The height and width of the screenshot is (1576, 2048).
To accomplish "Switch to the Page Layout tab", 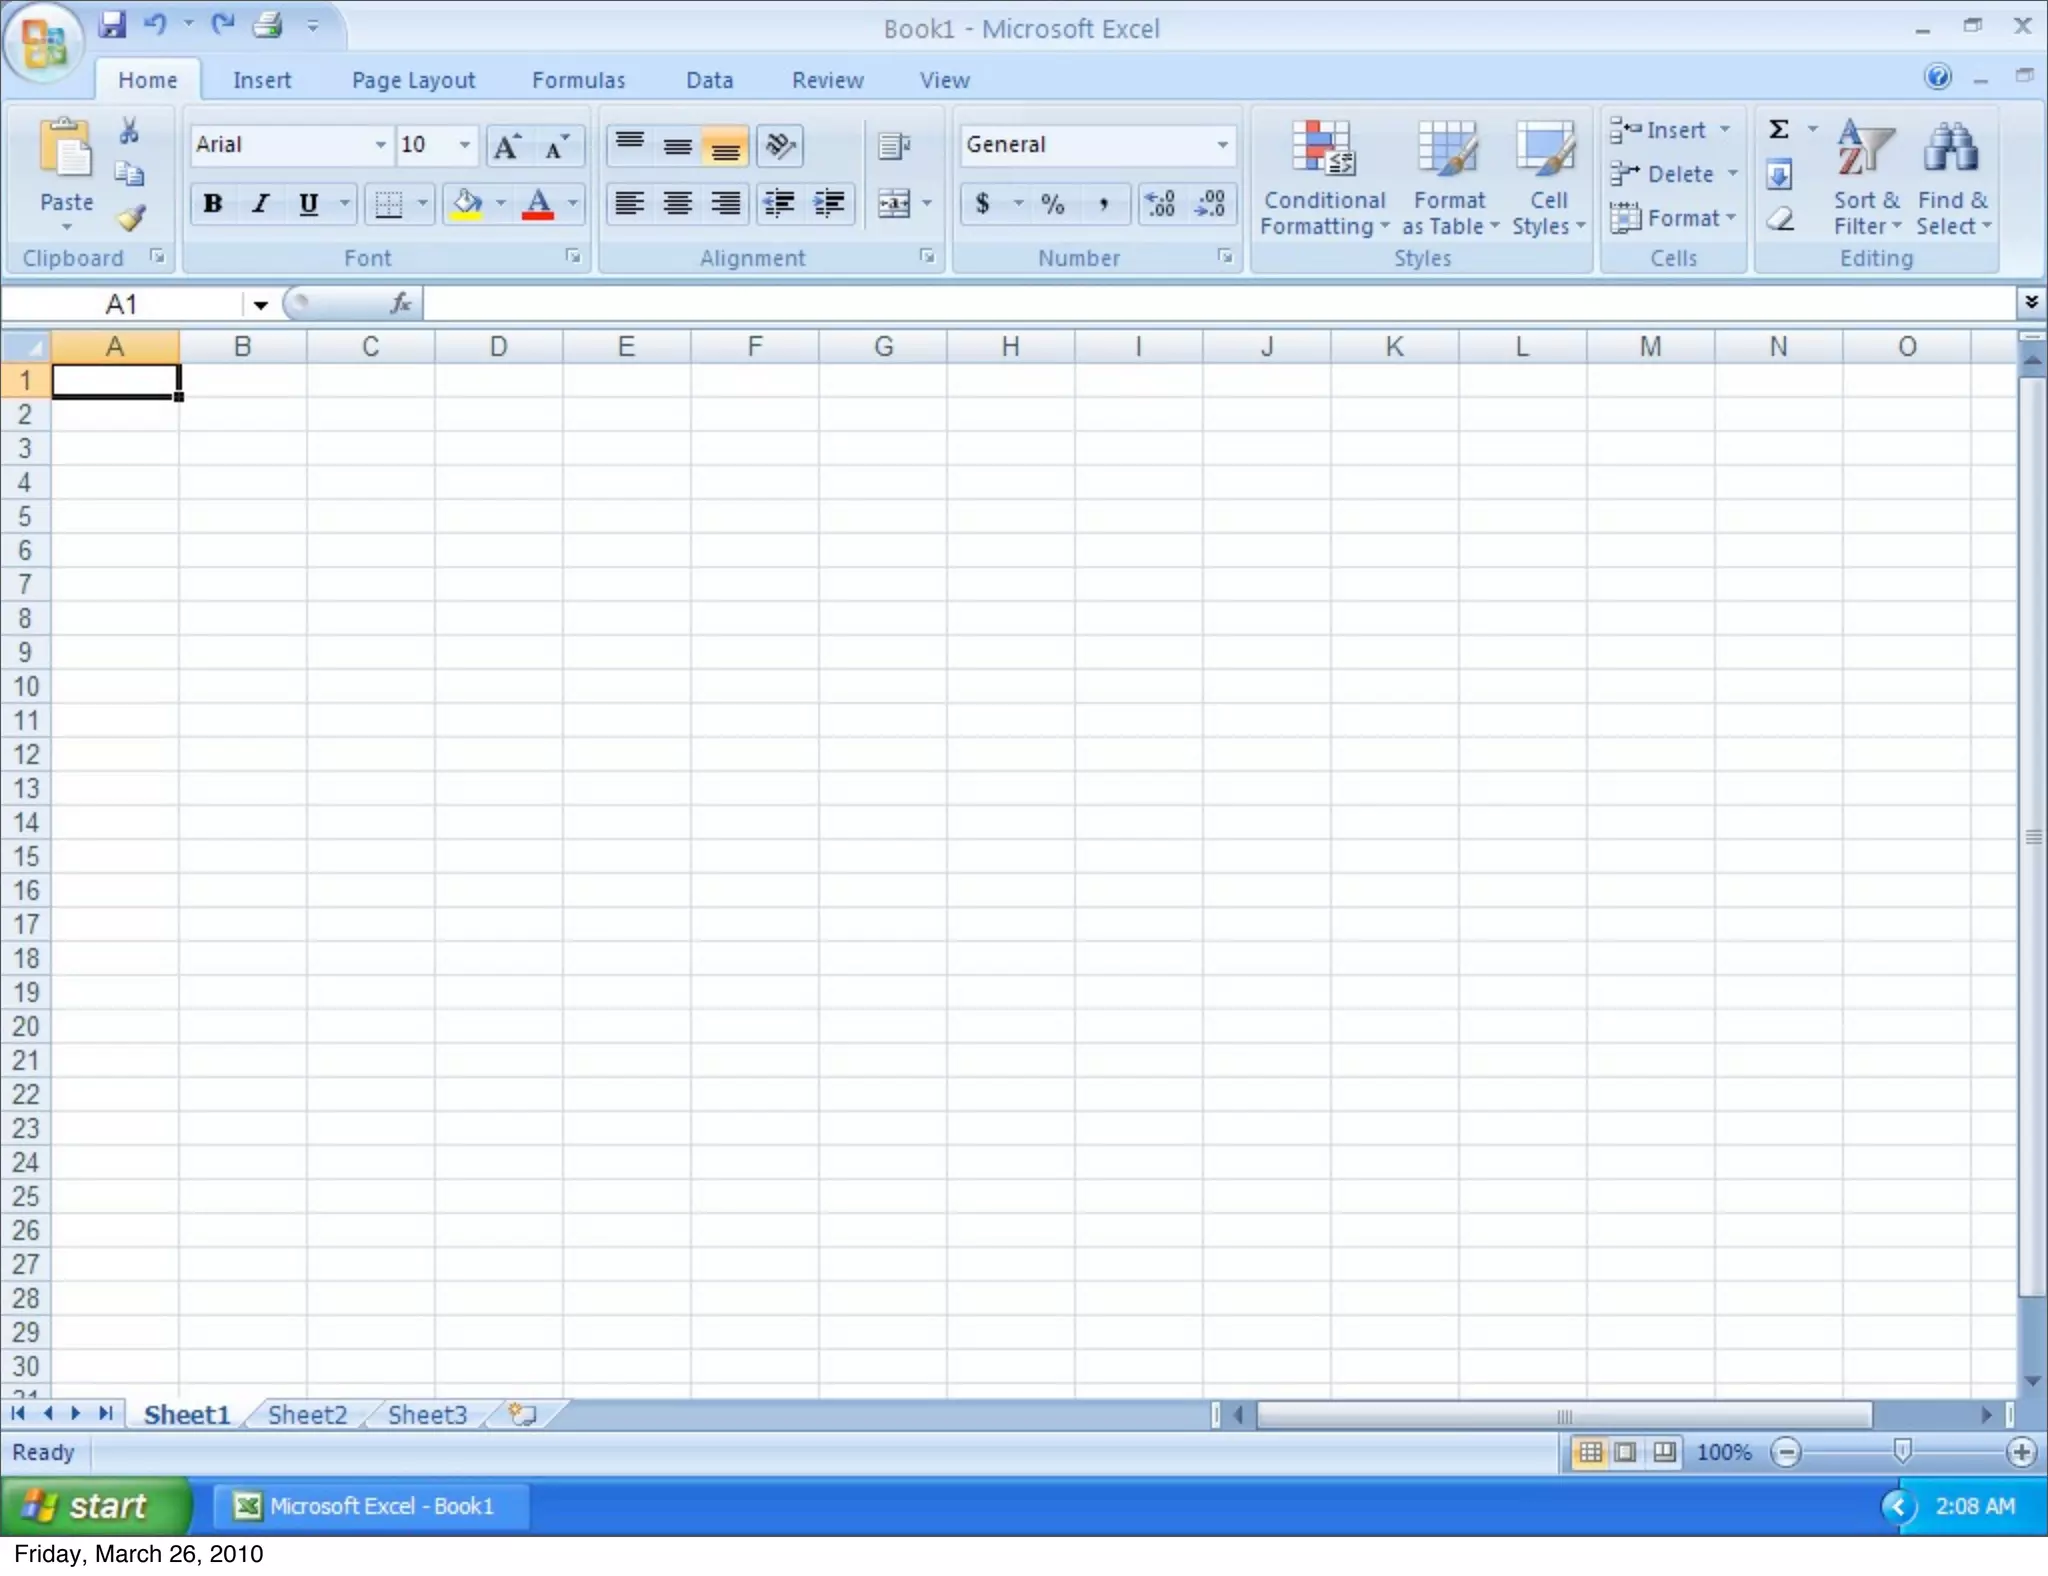I will [x=413, y=80].
